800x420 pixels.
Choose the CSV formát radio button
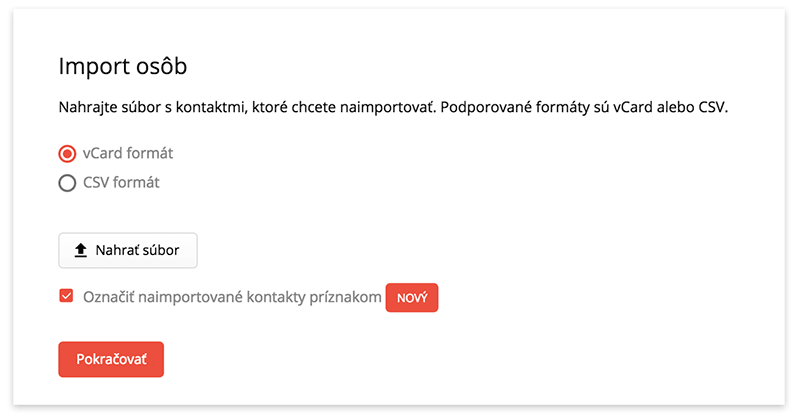coord(67,183)
